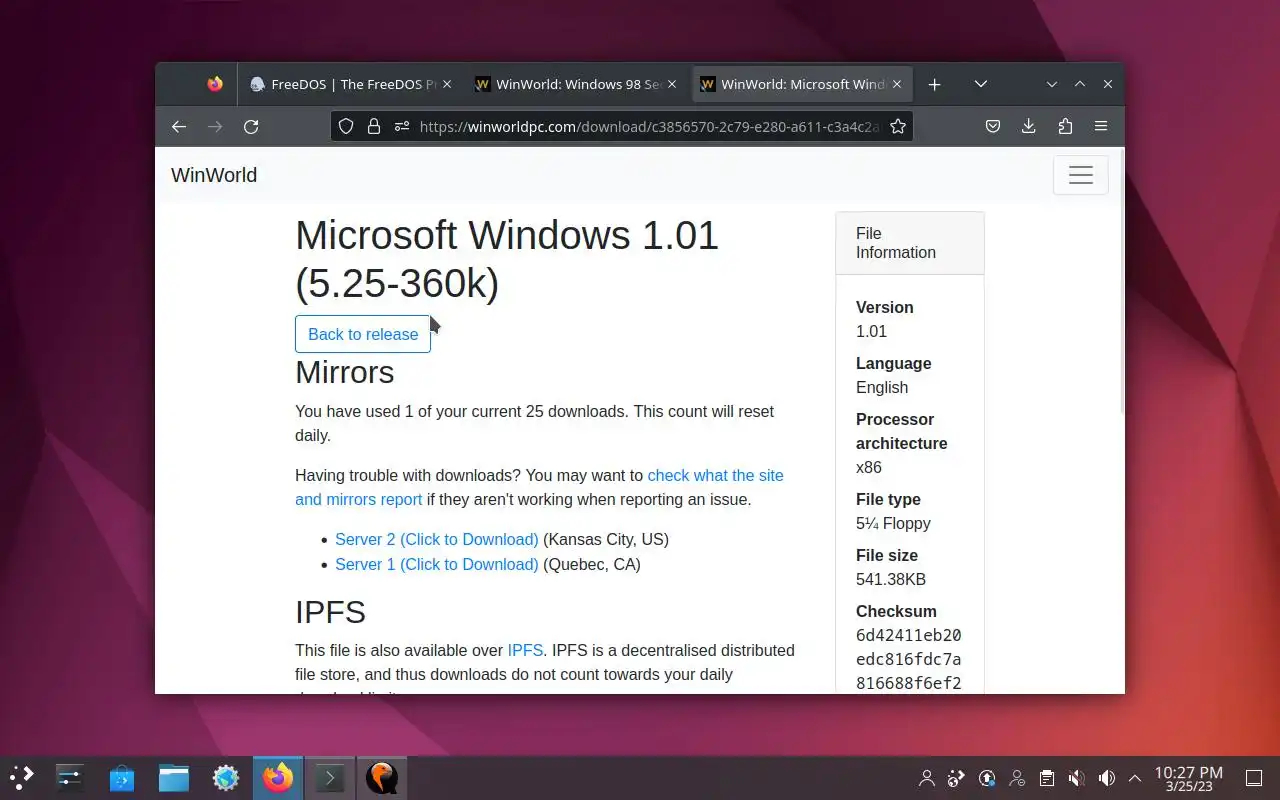Viewport: 1280px width, 800px height.
Task: Open the Extensions puzzle-piece menu
Action: coord(1065,126)
